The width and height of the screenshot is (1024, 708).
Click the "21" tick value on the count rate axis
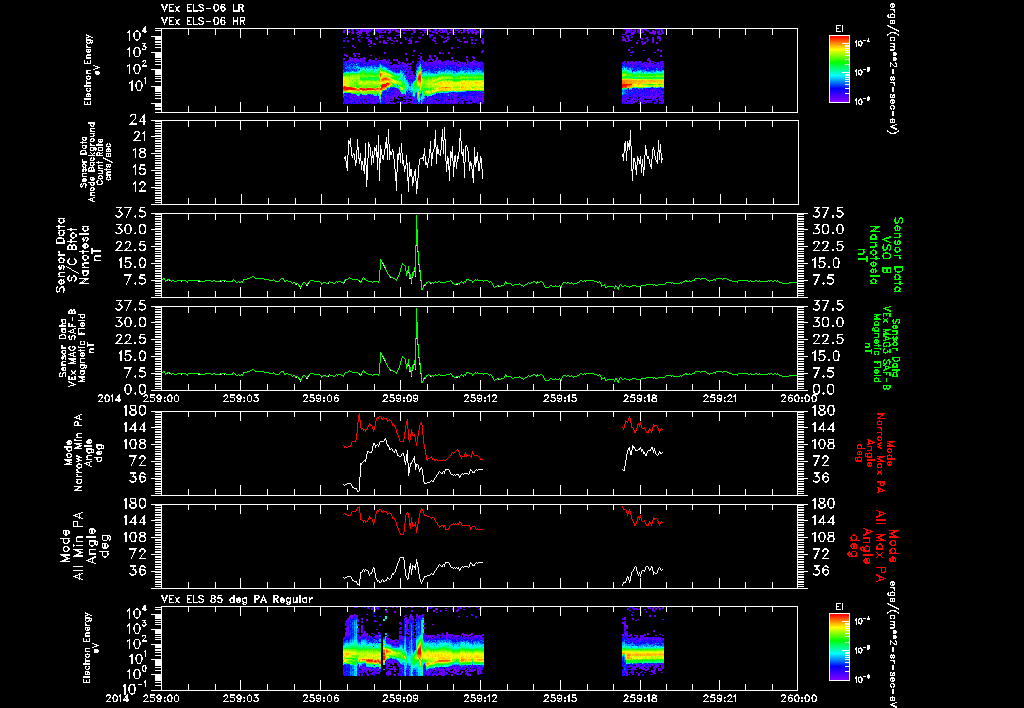tap(138, 137)
